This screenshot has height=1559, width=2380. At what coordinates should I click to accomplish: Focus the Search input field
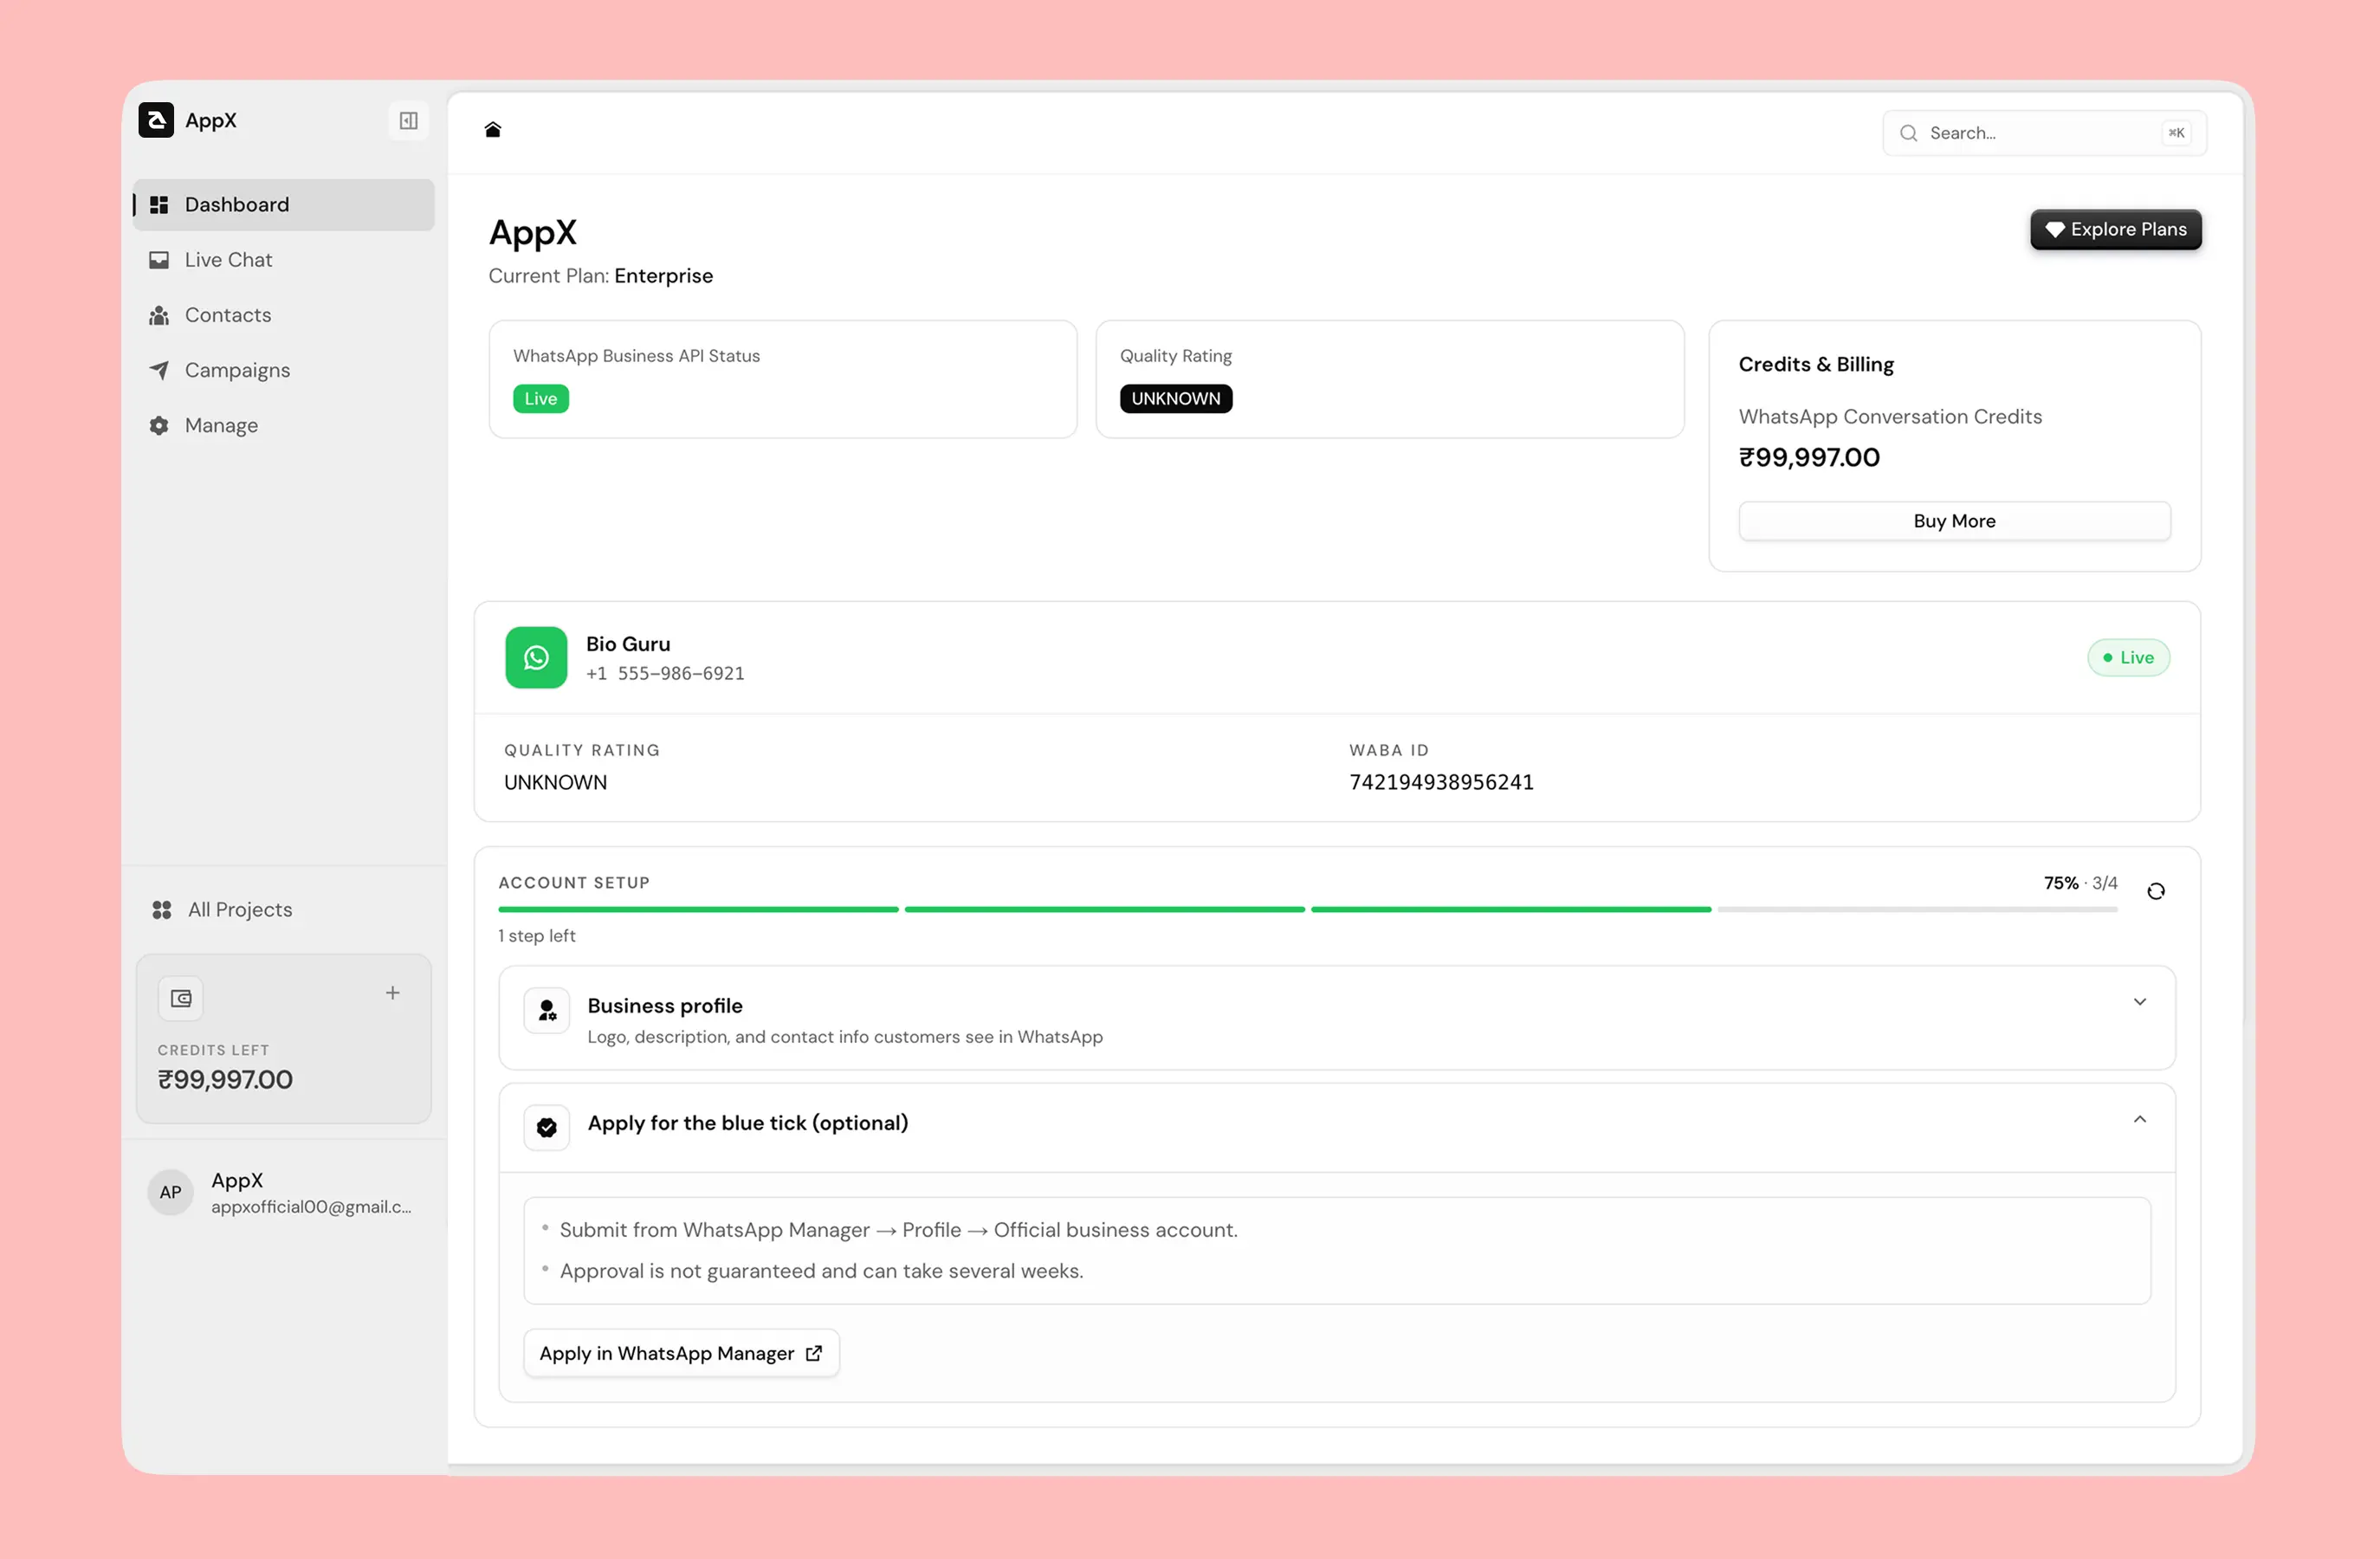(2045, 133)
